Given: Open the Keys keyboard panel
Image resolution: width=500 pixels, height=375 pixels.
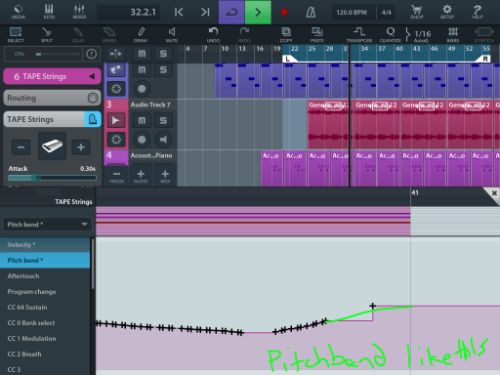Looking at the screenshot, I should point(49,12).
